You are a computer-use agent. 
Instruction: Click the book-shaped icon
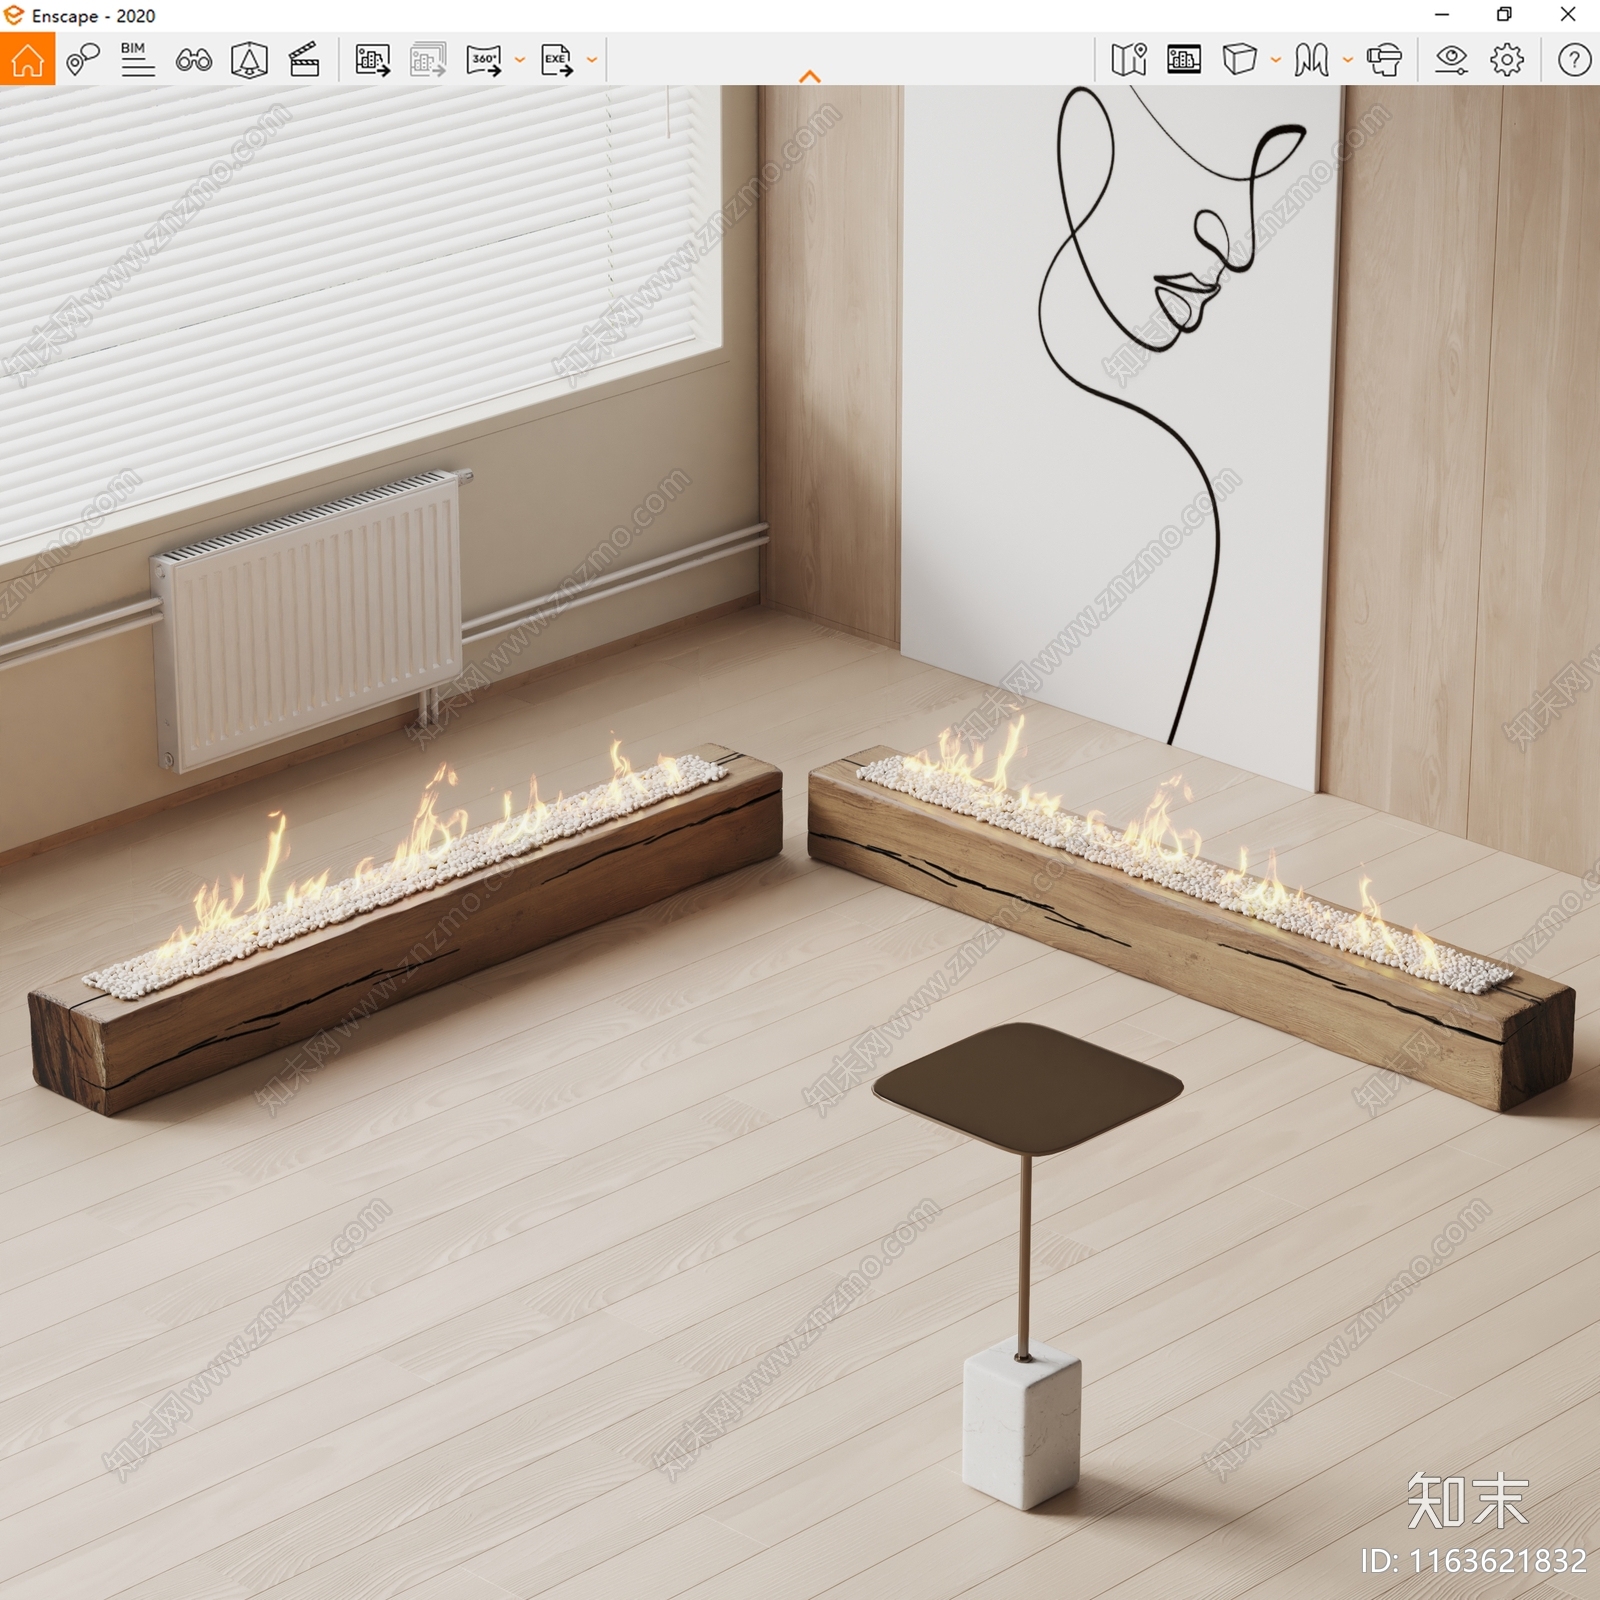[1311, 60]
